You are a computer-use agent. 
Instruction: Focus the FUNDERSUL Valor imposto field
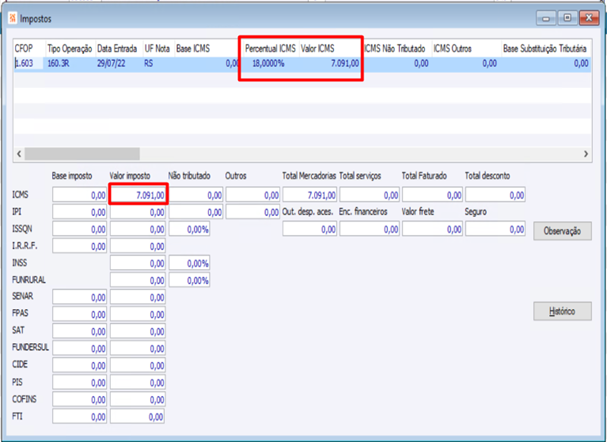[138, 348]
